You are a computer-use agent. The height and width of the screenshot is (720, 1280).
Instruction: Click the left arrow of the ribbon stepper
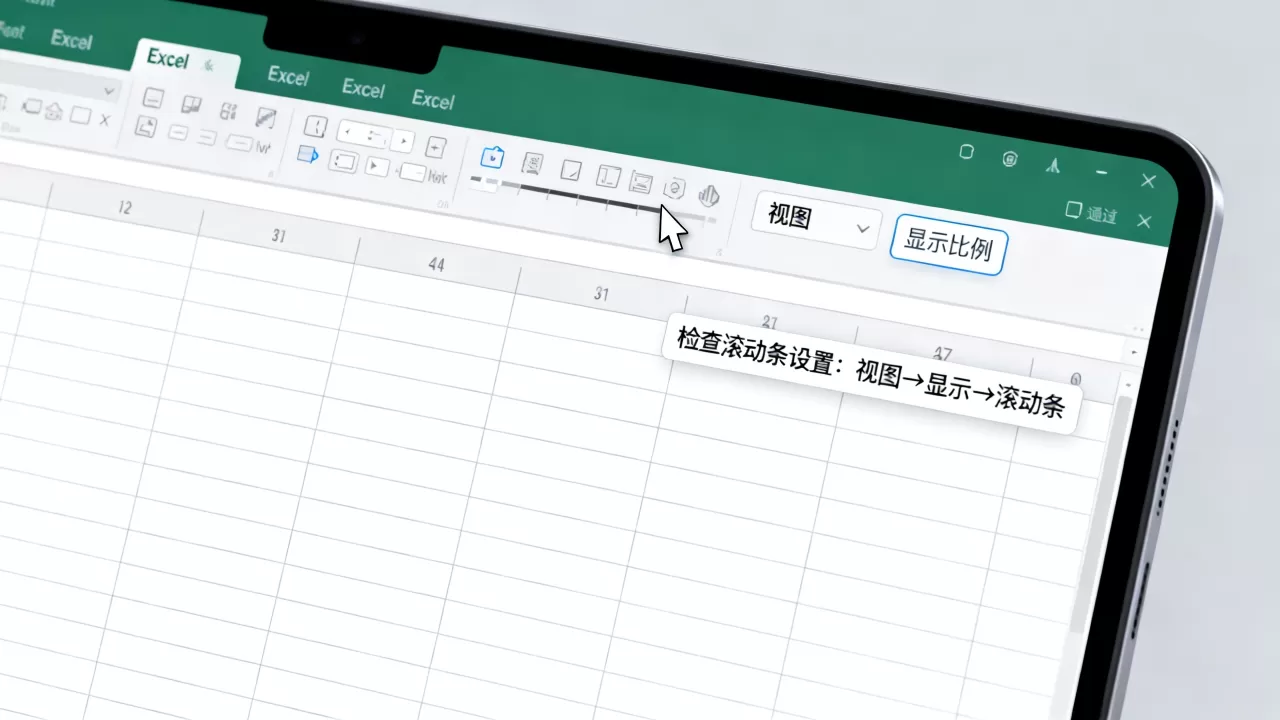[x=348, y=132]
